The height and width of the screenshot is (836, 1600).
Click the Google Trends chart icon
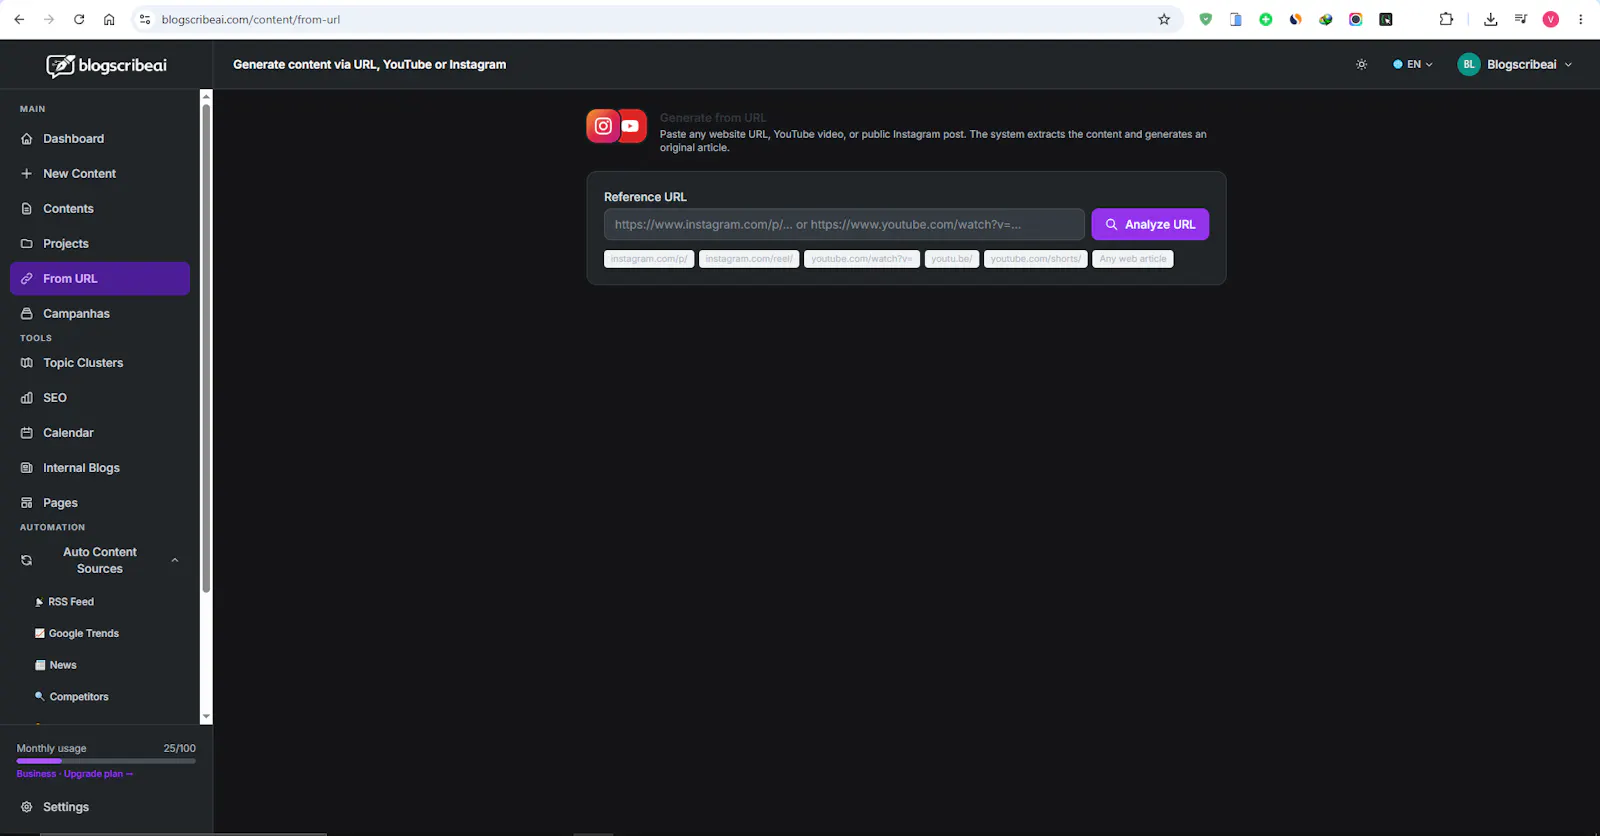pos(40,633)
